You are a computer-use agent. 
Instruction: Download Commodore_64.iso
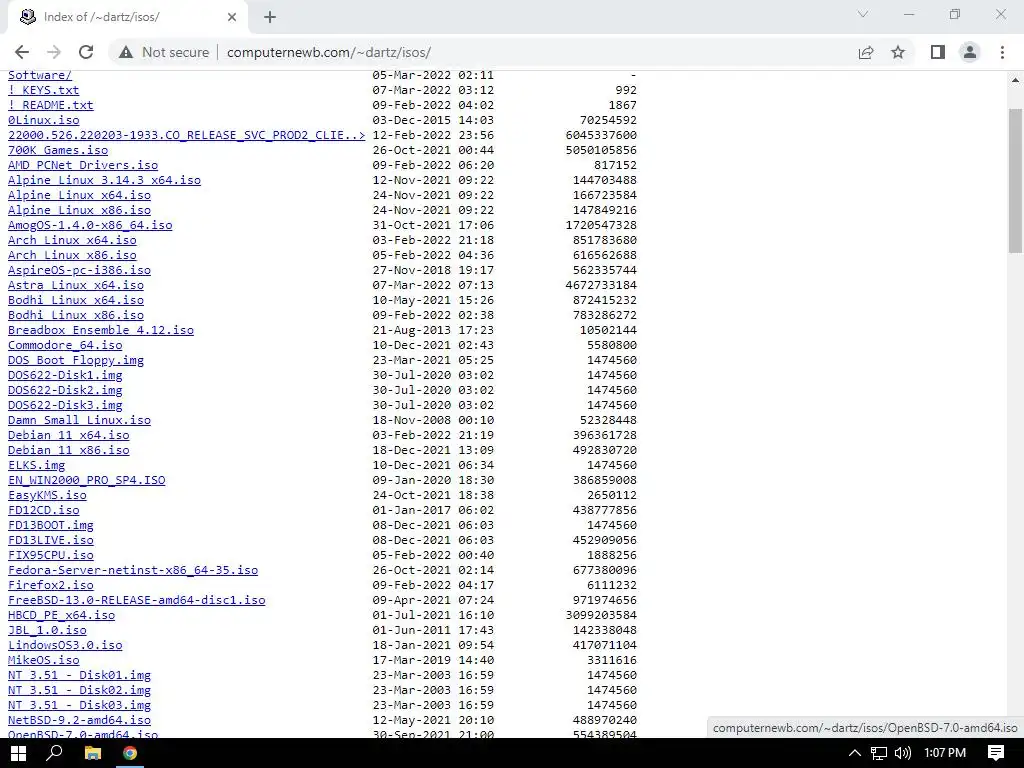65,345
